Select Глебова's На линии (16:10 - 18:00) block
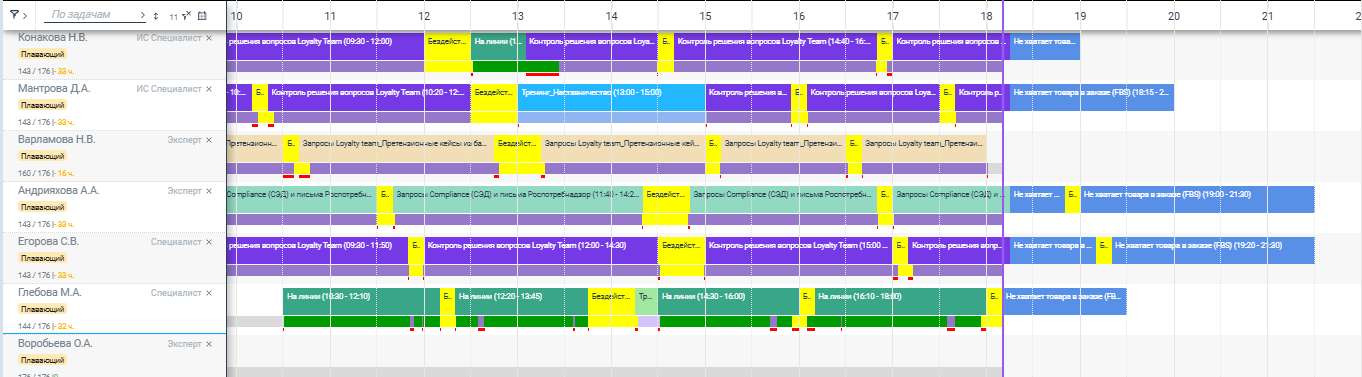1362x377 pixels. coord(900,301)
